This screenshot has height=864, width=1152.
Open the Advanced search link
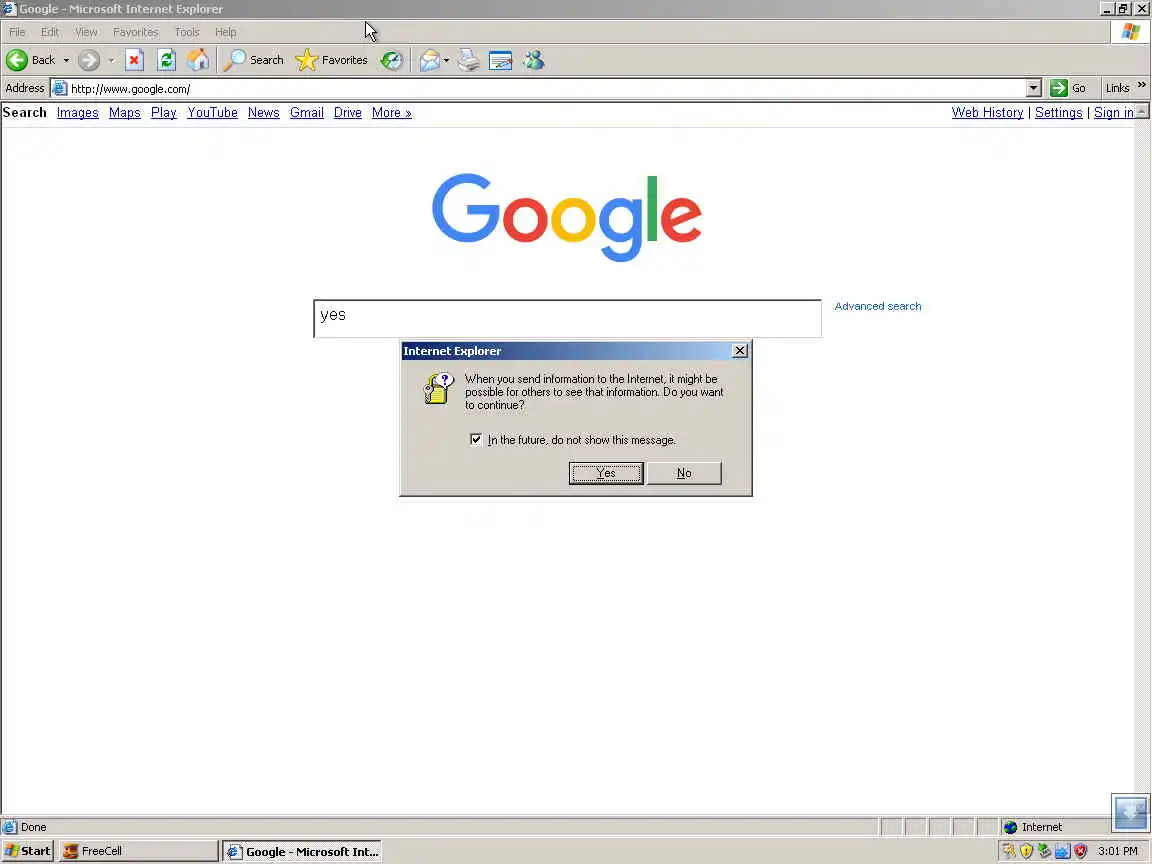click(x=877, y=306)
